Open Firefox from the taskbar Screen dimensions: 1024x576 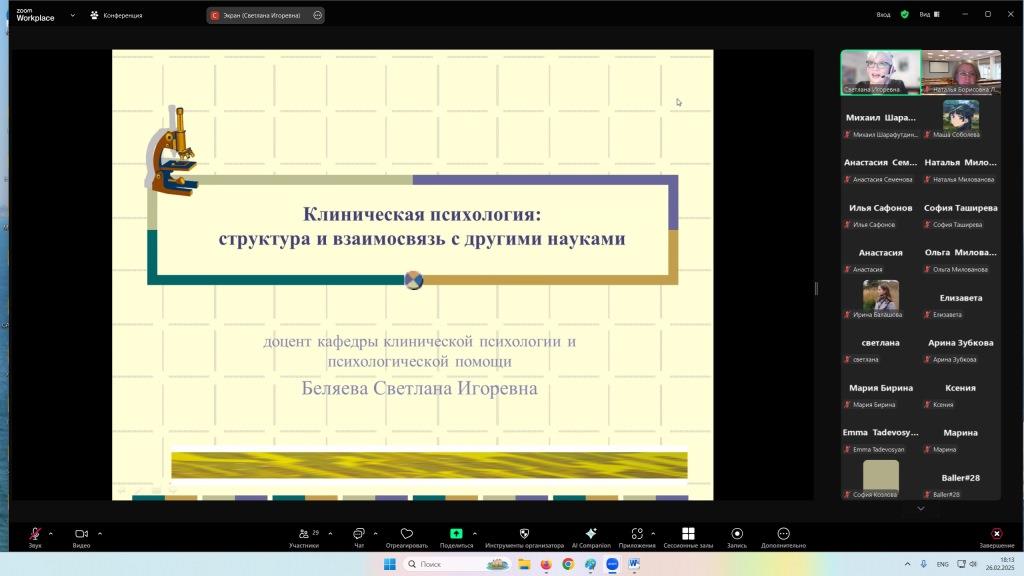[546, 564]
